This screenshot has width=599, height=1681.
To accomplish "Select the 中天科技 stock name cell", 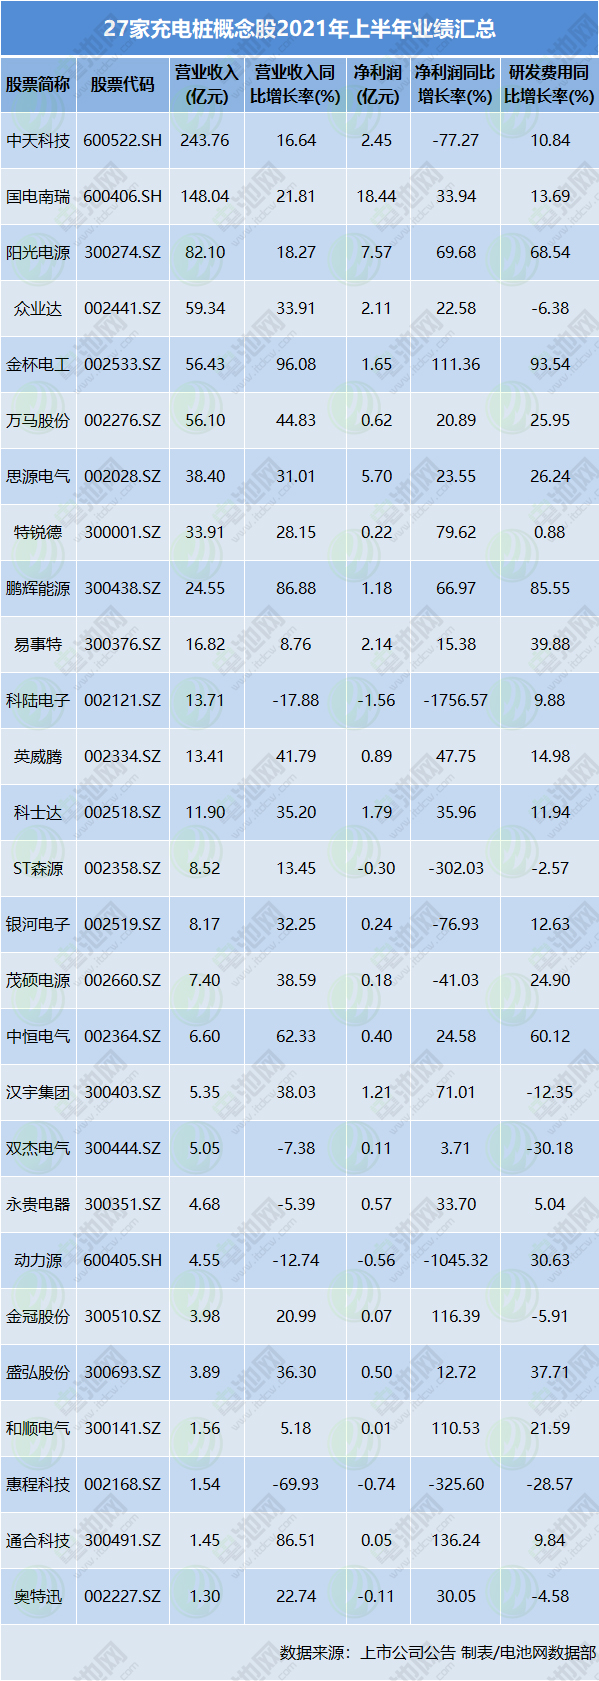I will coord(38,140).
